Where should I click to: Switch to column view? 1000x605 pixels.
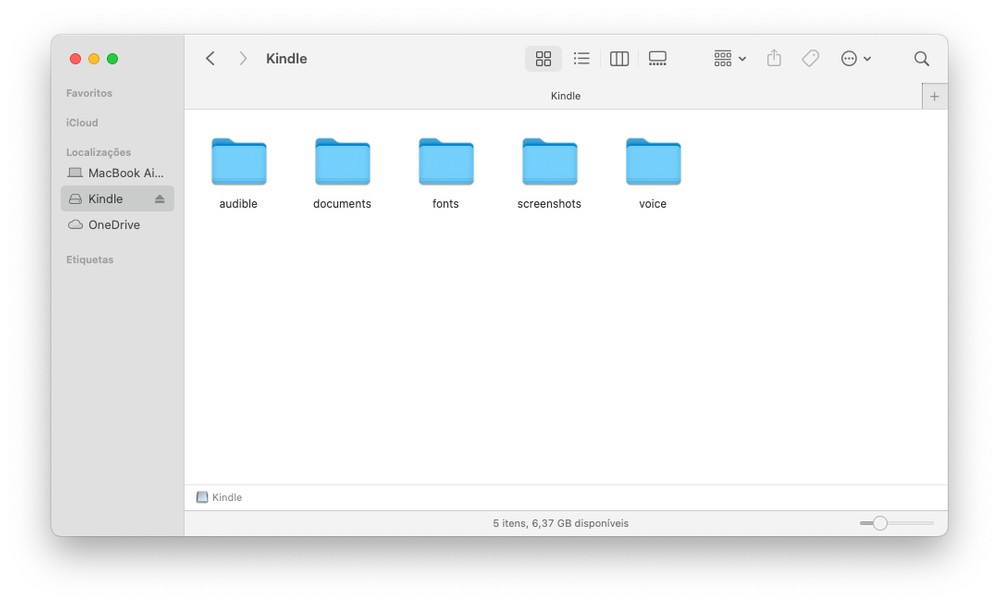pyautogui.click(x=619, y=59)
